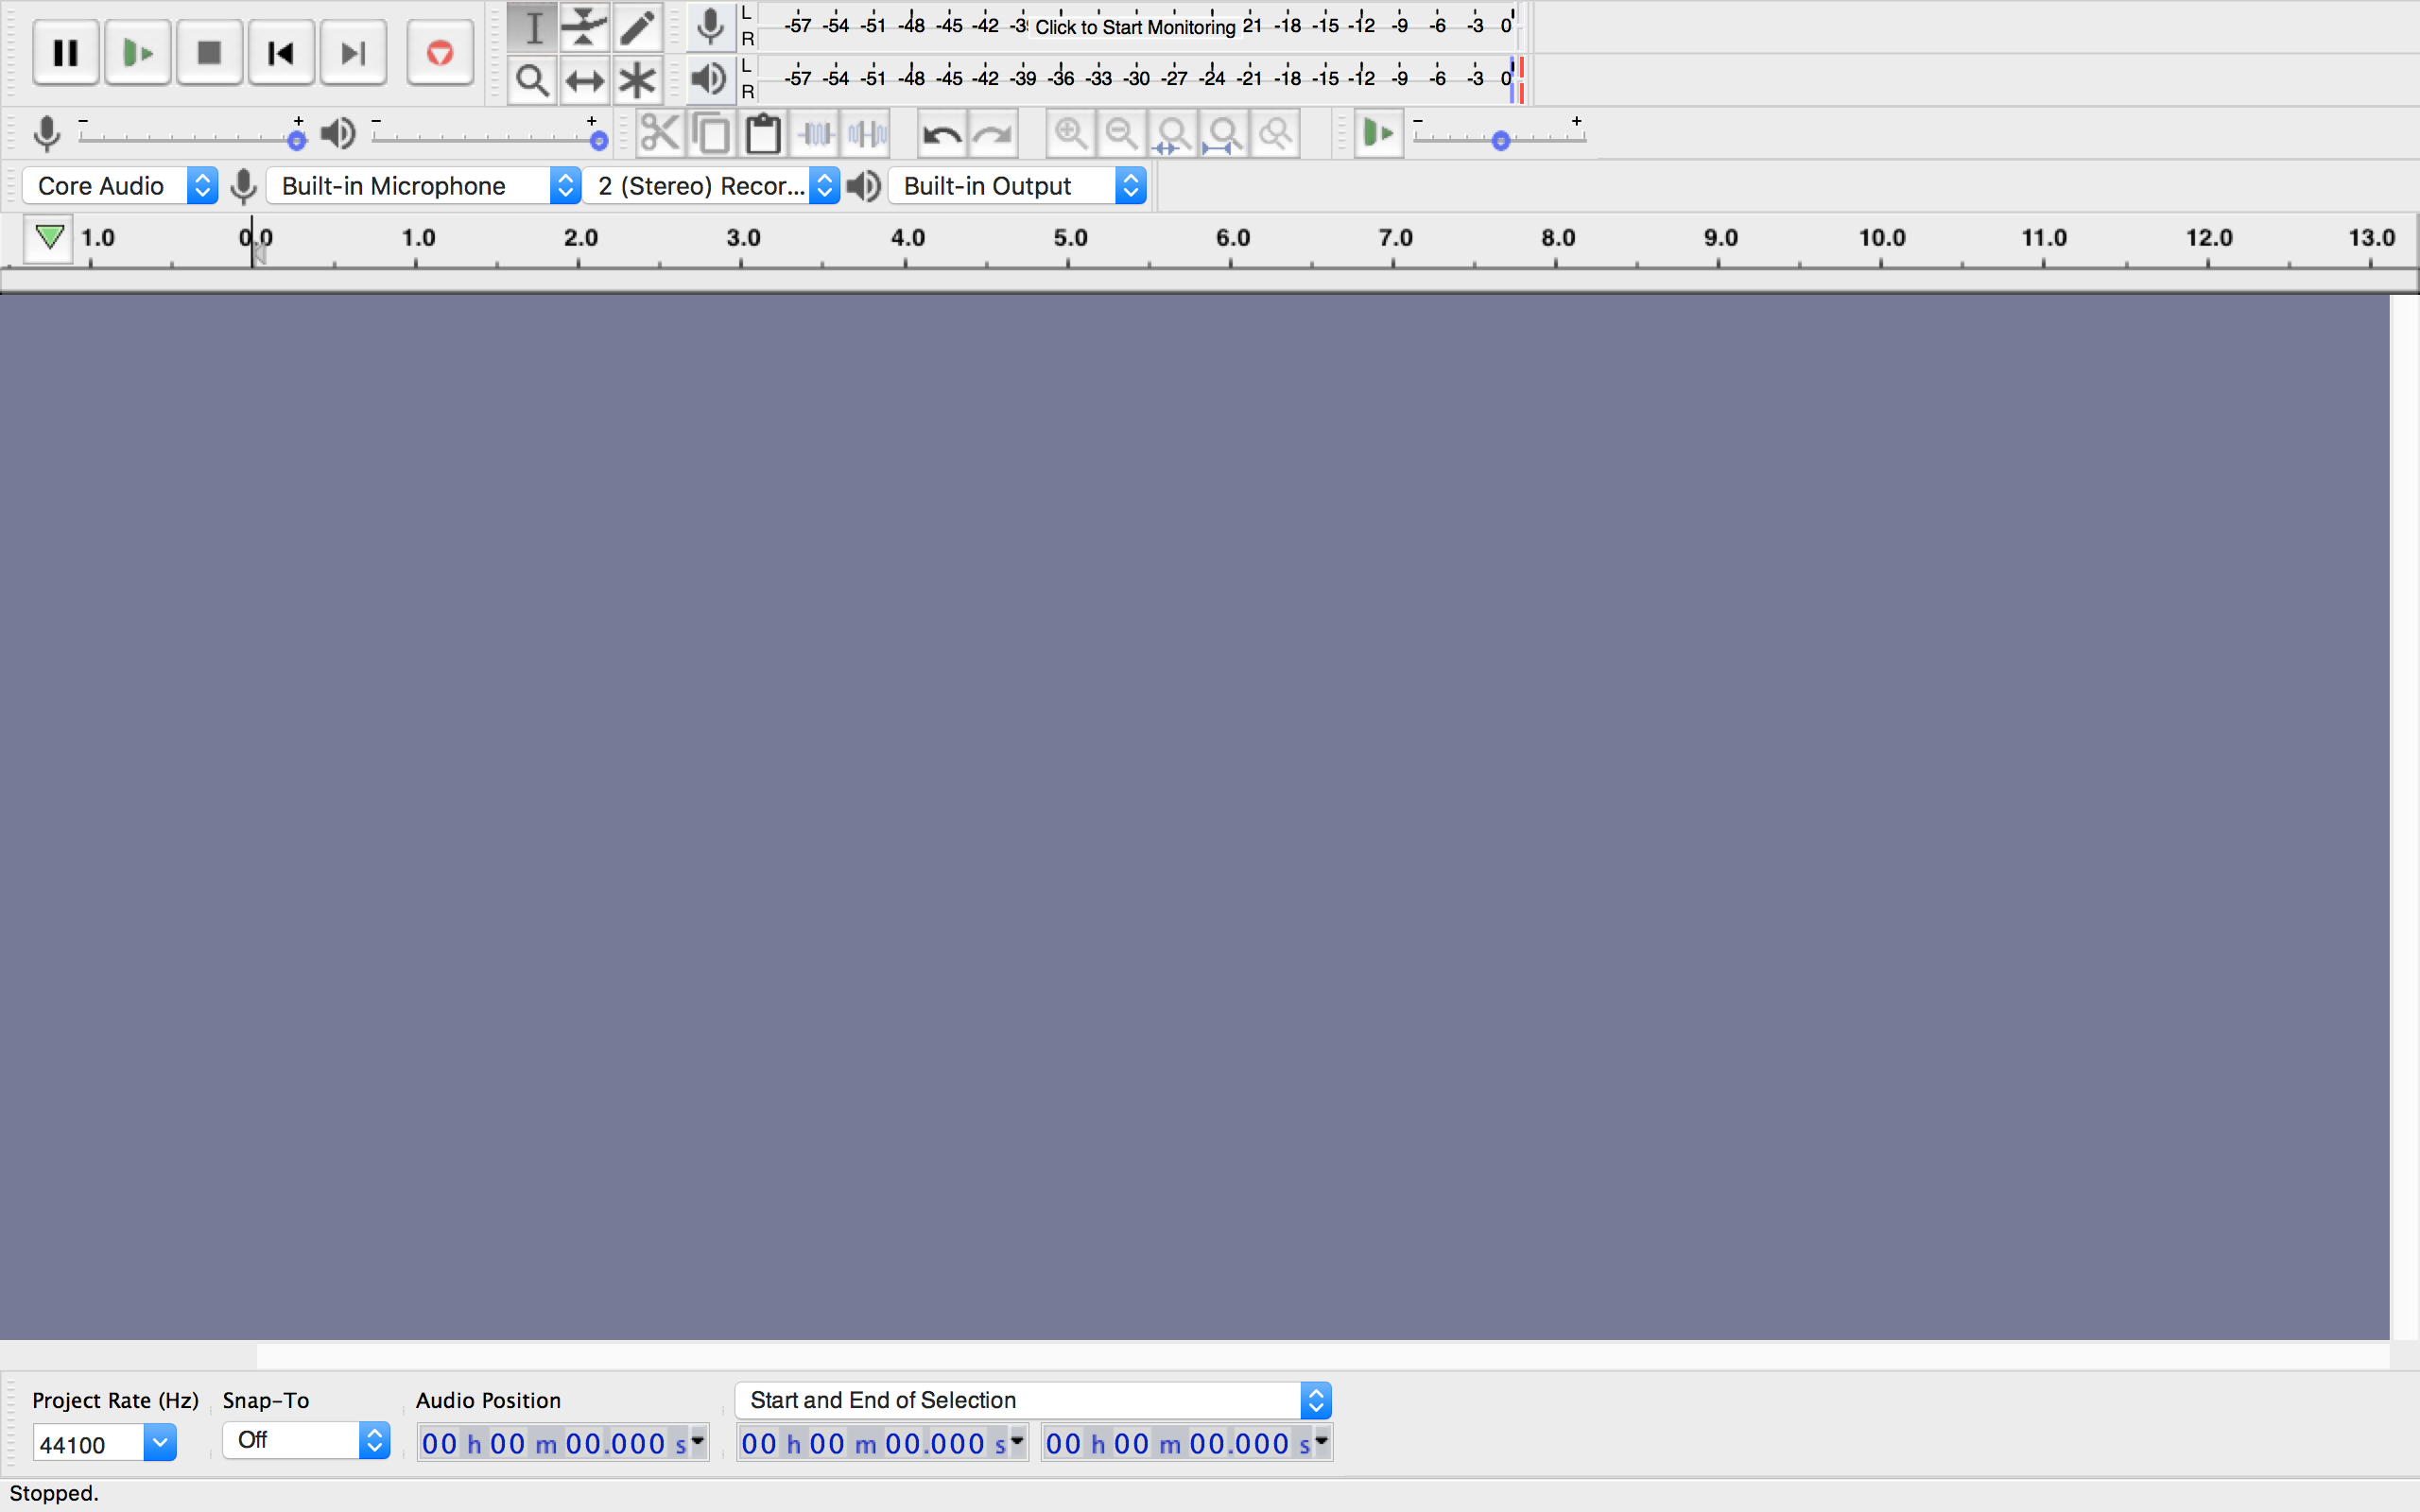Viewport: 2420px width, 1512px height.
Task: Select the Selection tool
Action: point(533,27)
